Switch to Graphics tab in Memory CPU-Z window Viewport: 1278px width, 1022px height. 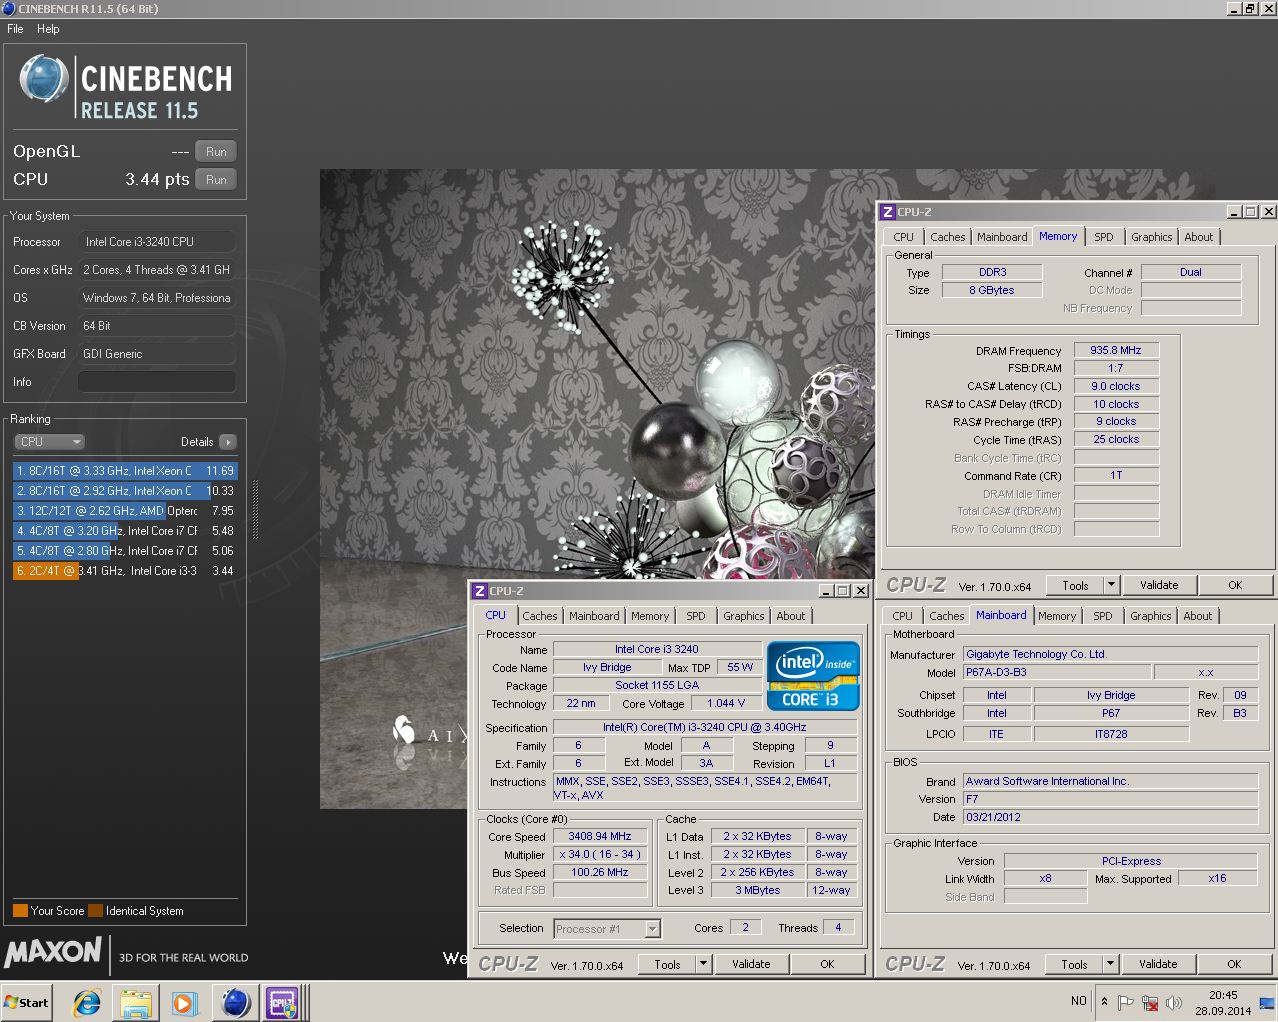pyautogui.click(x=1151, y=237)
